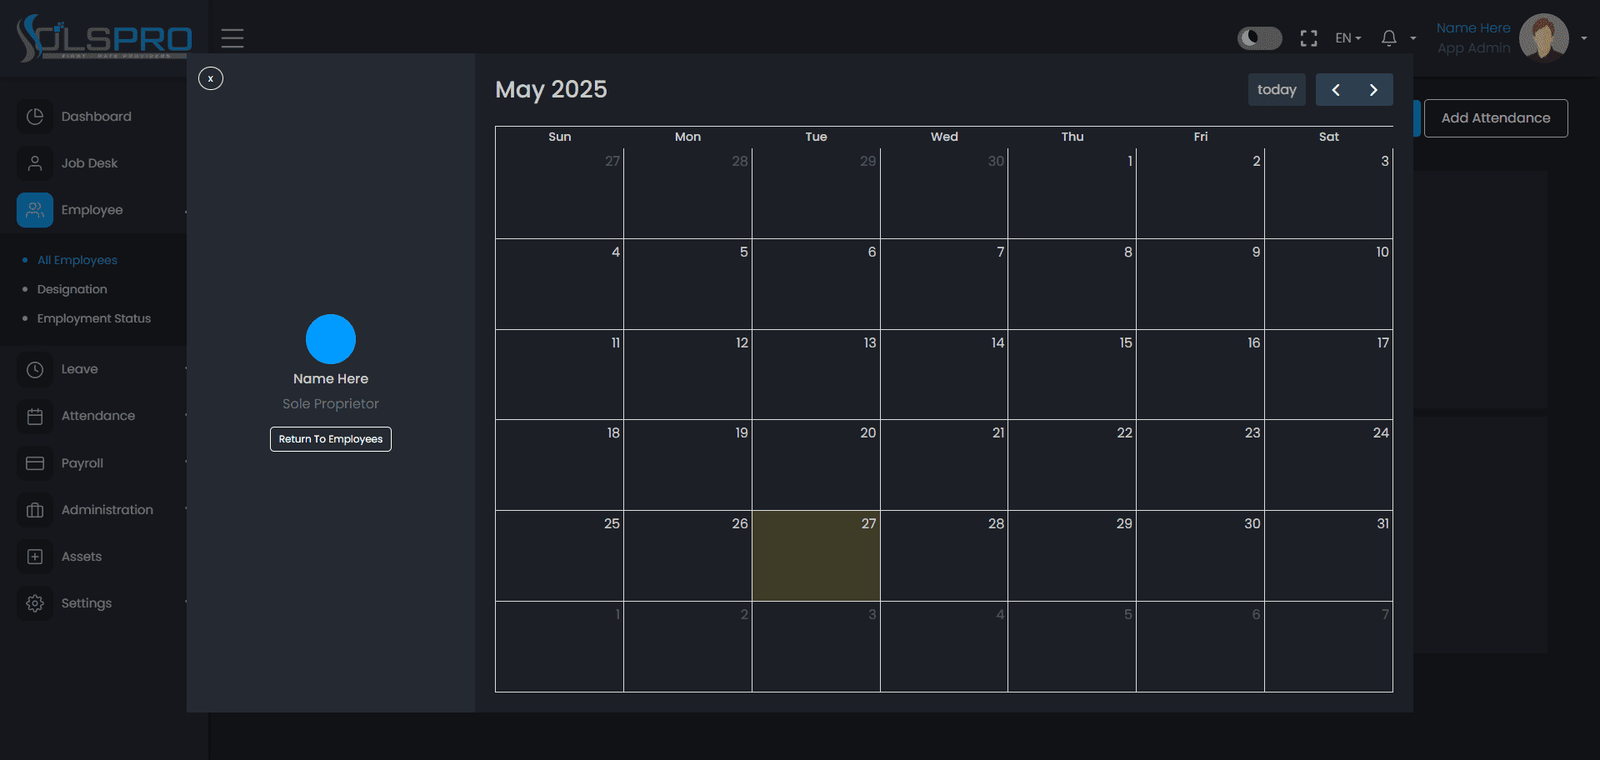Viewport: 1600px width, 760px height.
Task: Click the Employee people icon
Action: tap(35, 210)
